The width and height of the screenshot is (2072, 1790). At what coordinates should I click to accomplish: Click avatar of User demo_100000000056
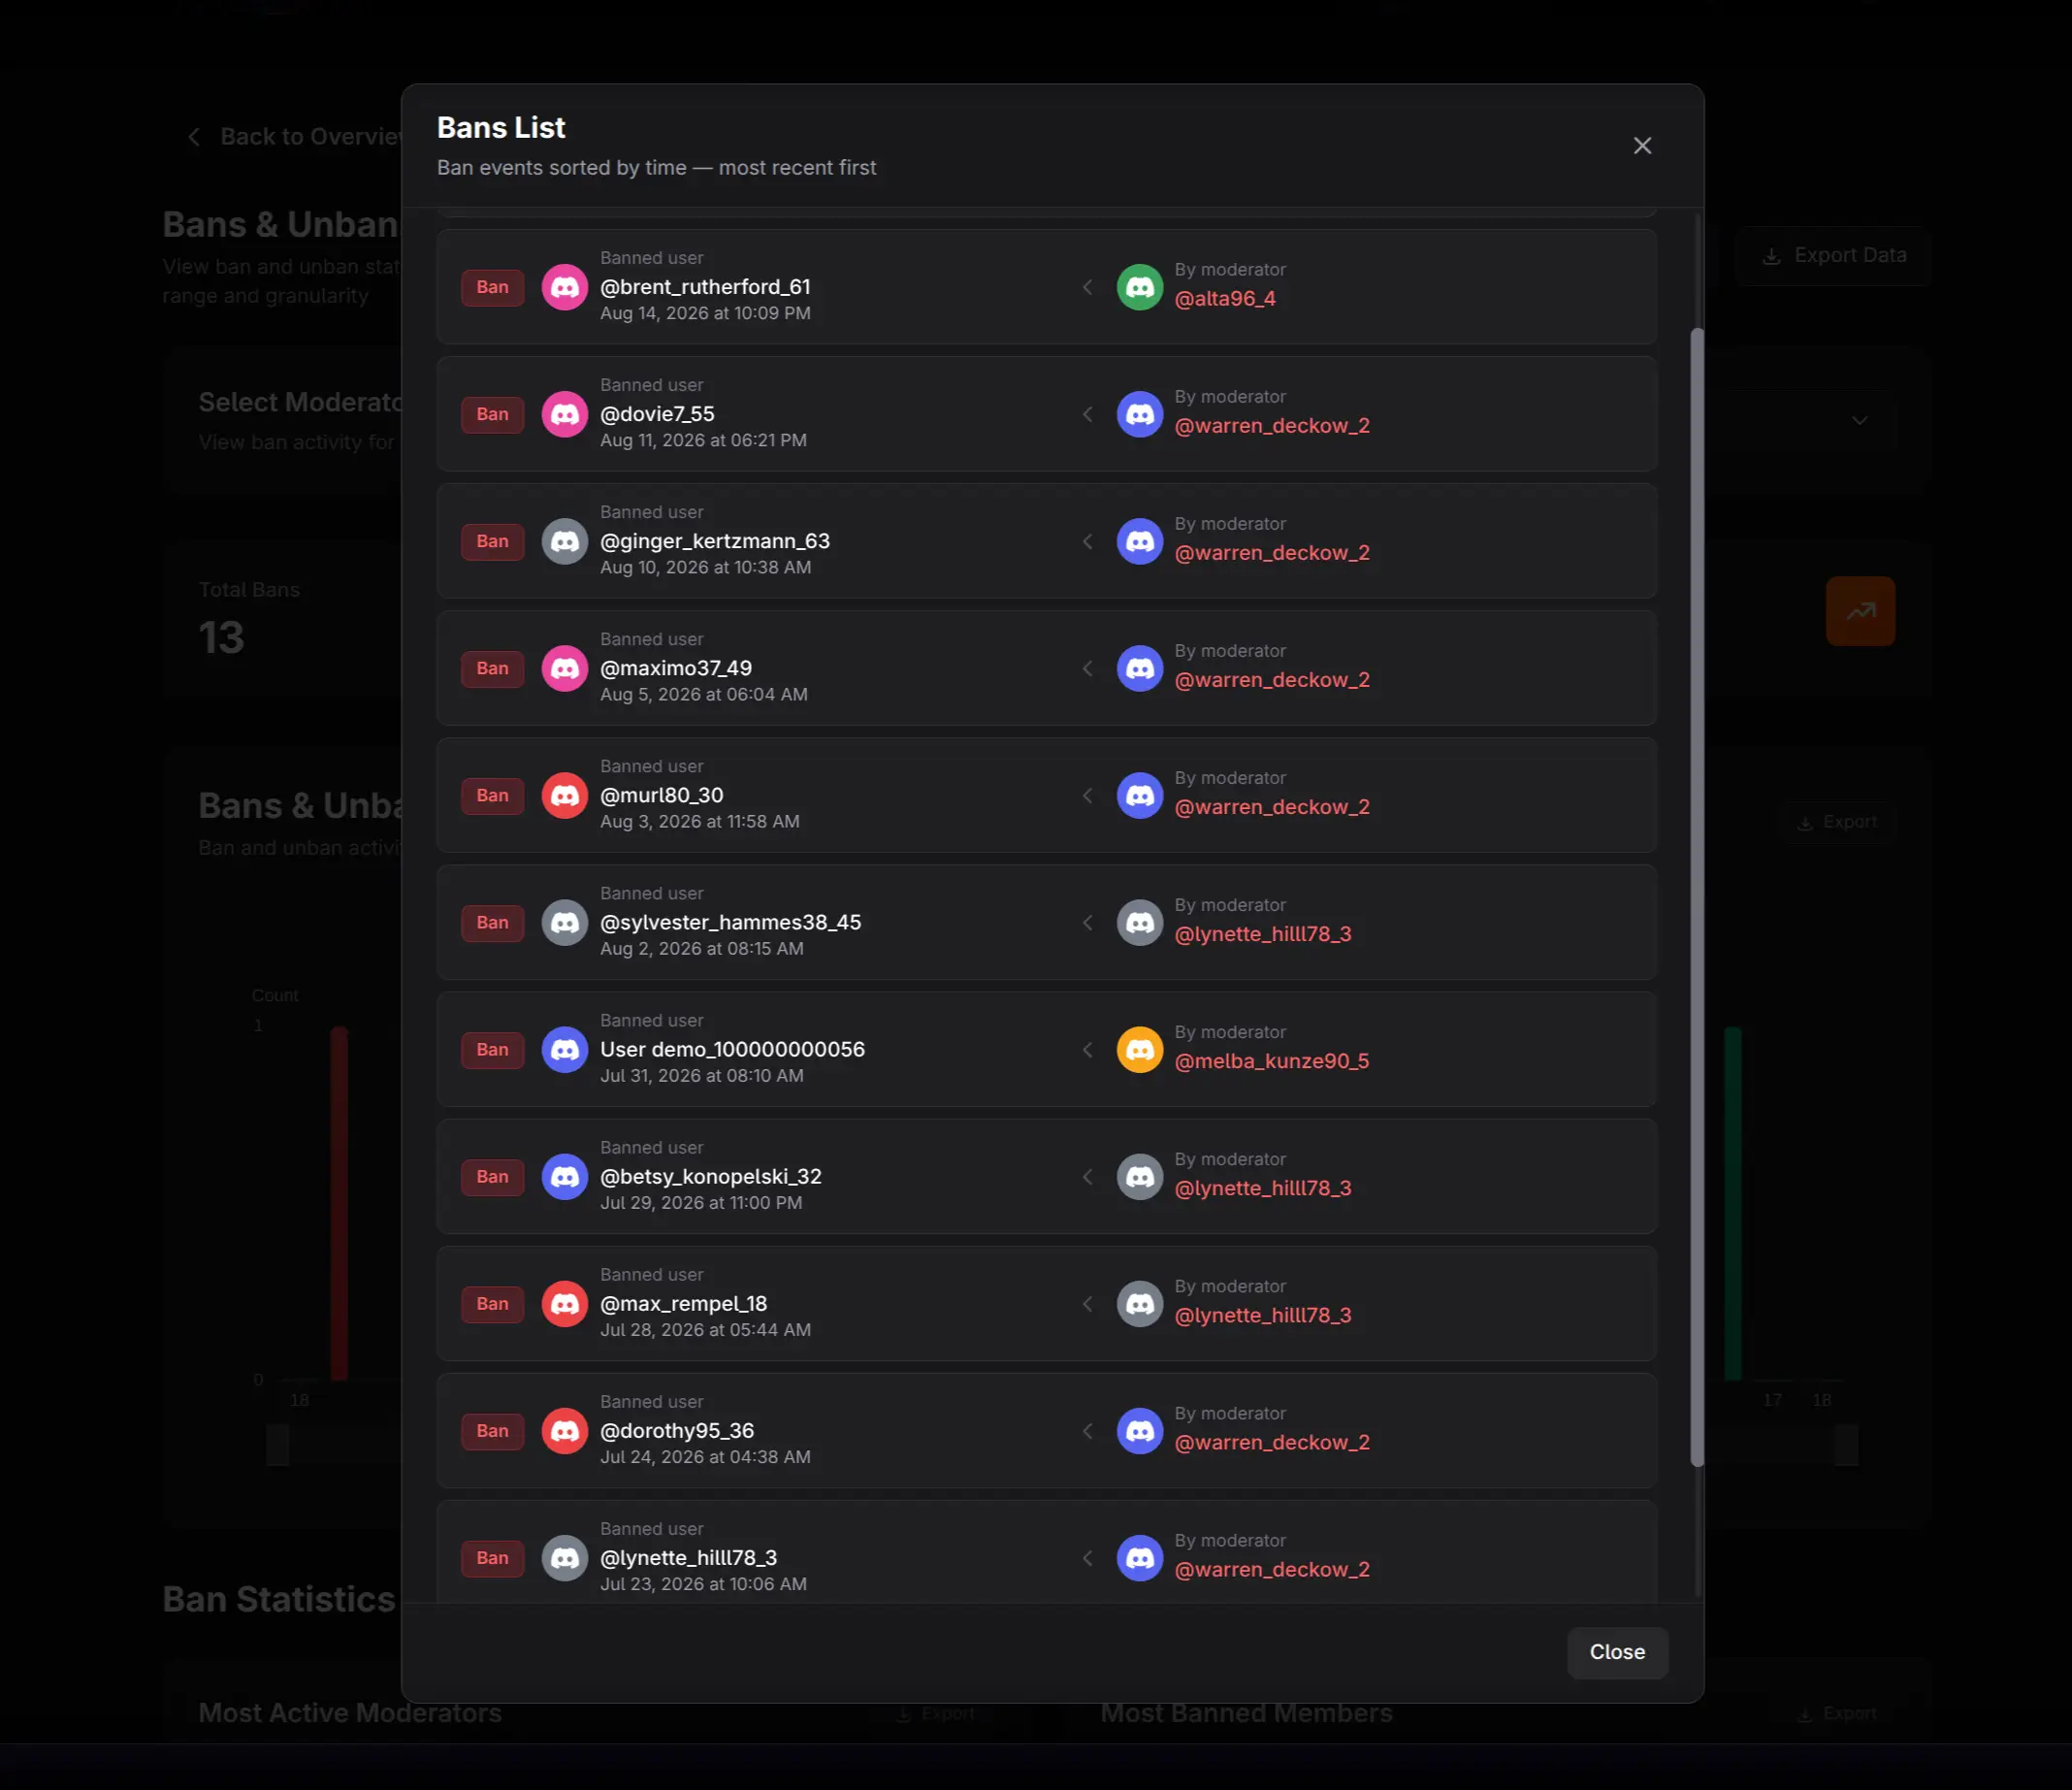[x=565, y=1049]
